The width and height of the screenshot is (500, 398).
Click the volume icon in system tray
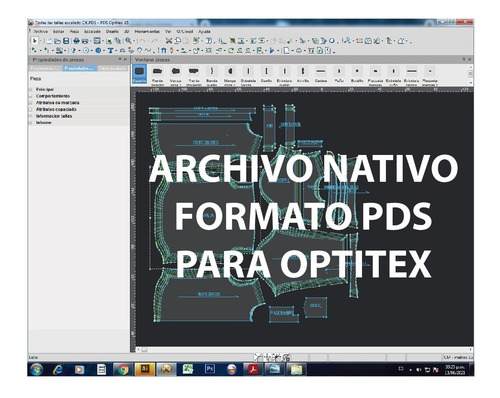(419, 370)
